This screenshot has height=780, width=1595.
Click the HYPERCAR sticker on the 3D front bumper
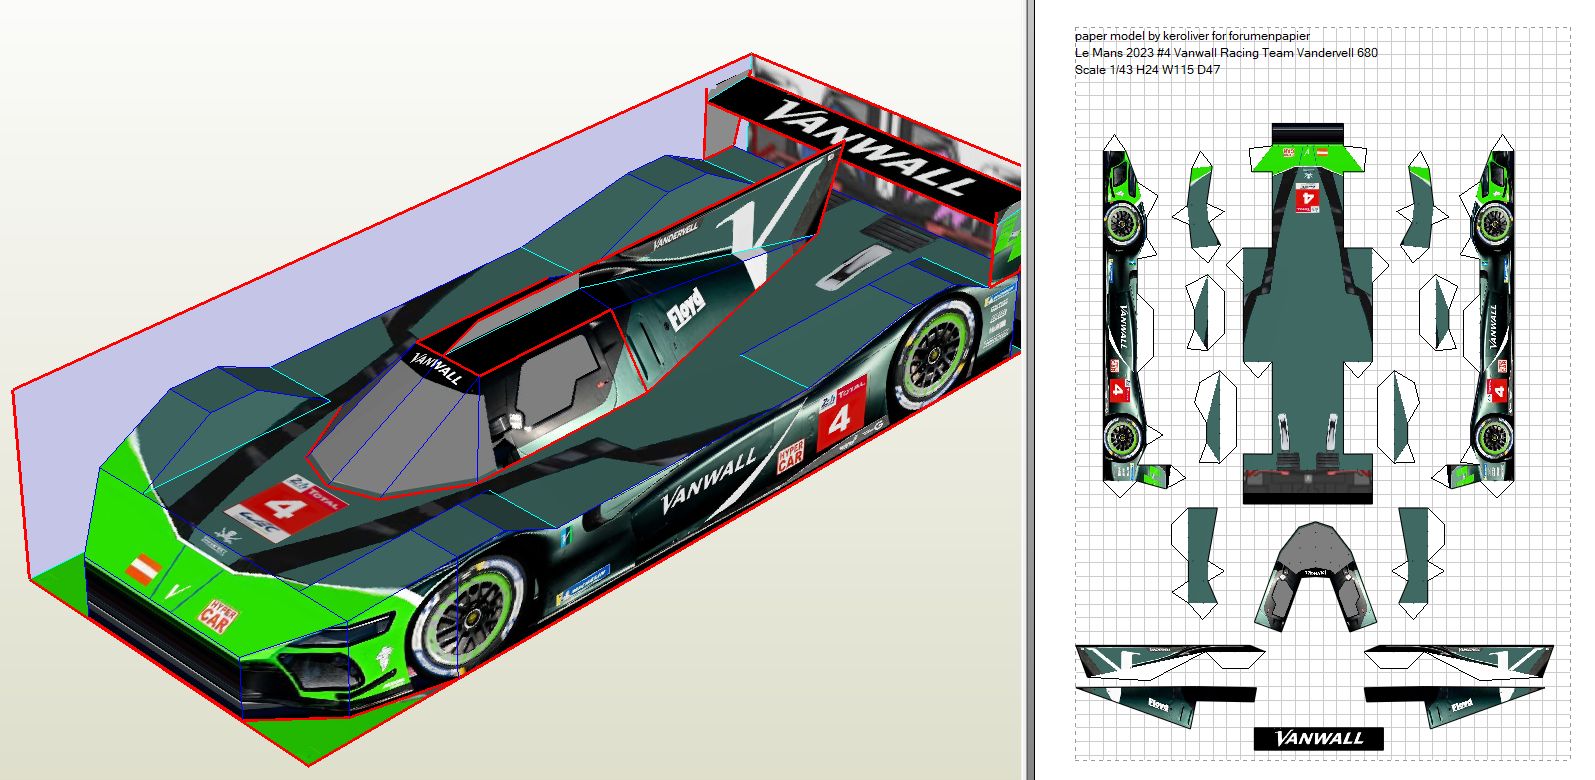(x=213, y=614)
